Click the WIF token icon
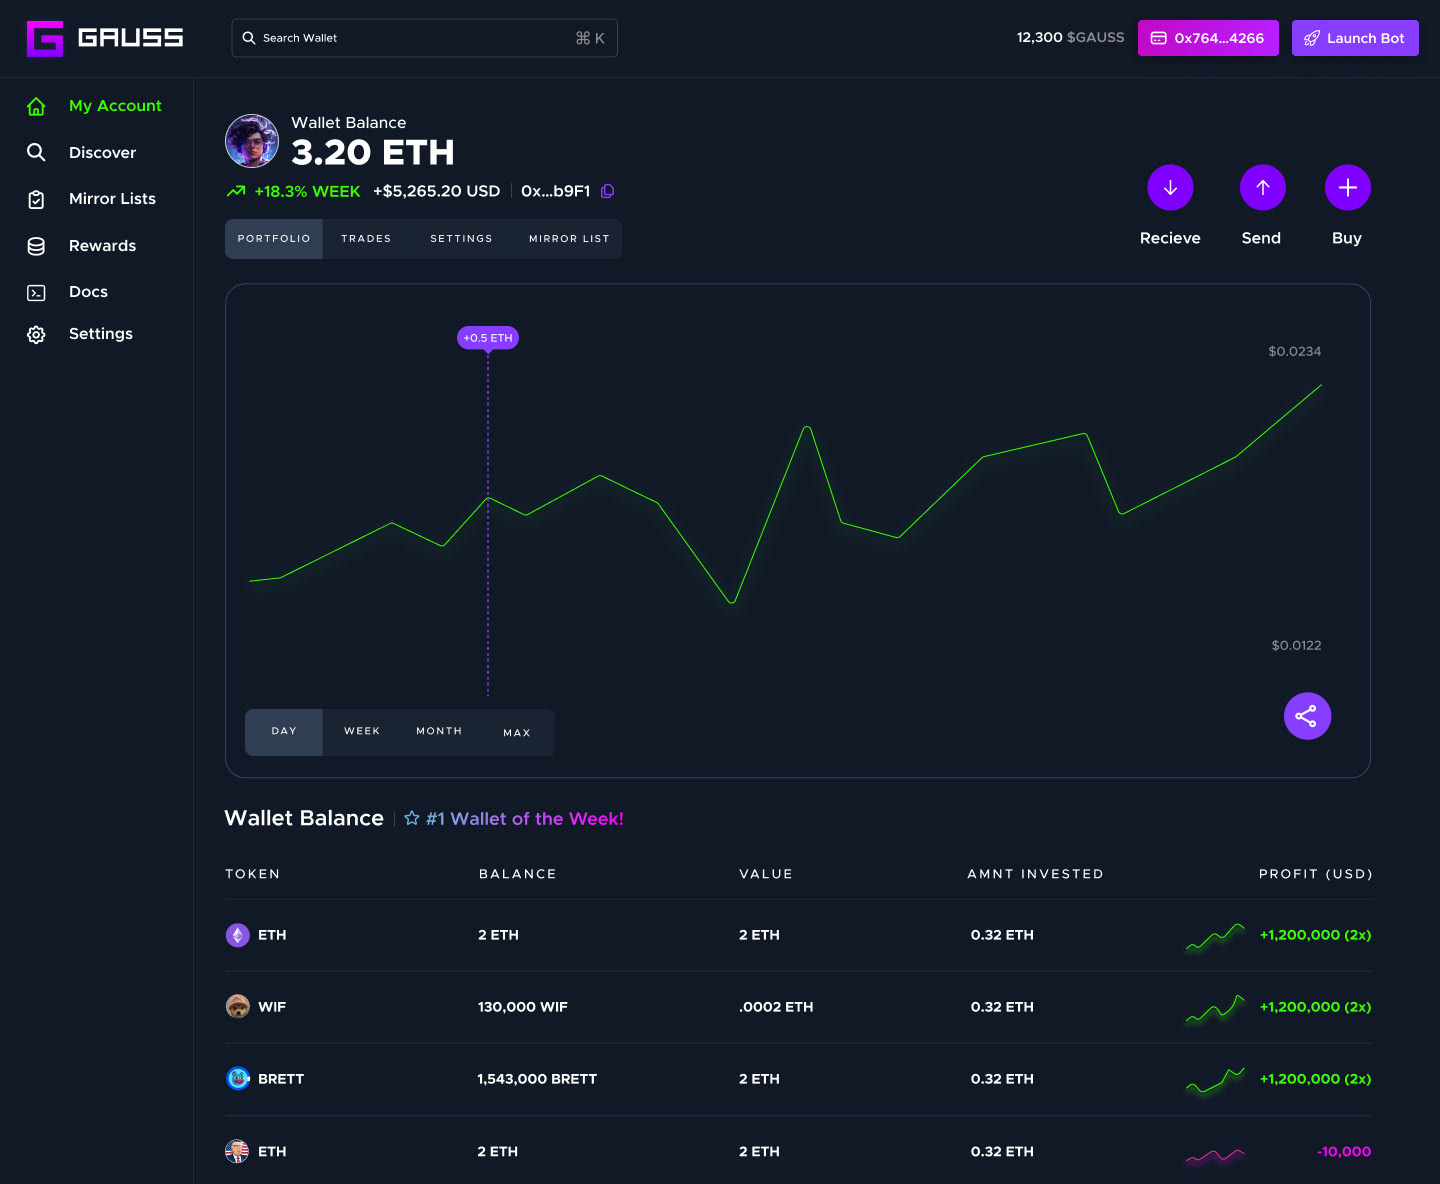The width and height of the screenshot is (1440, 1184). (x=238, y=1007)
